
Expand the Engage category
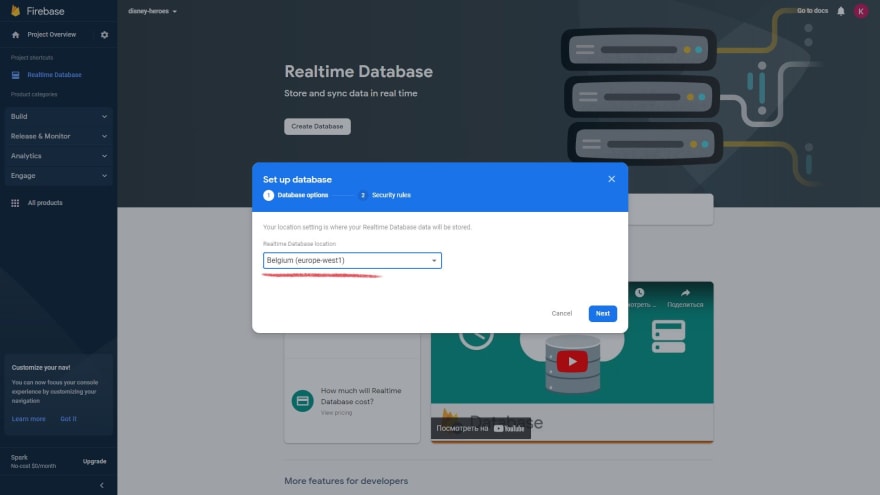pos(58,176)
